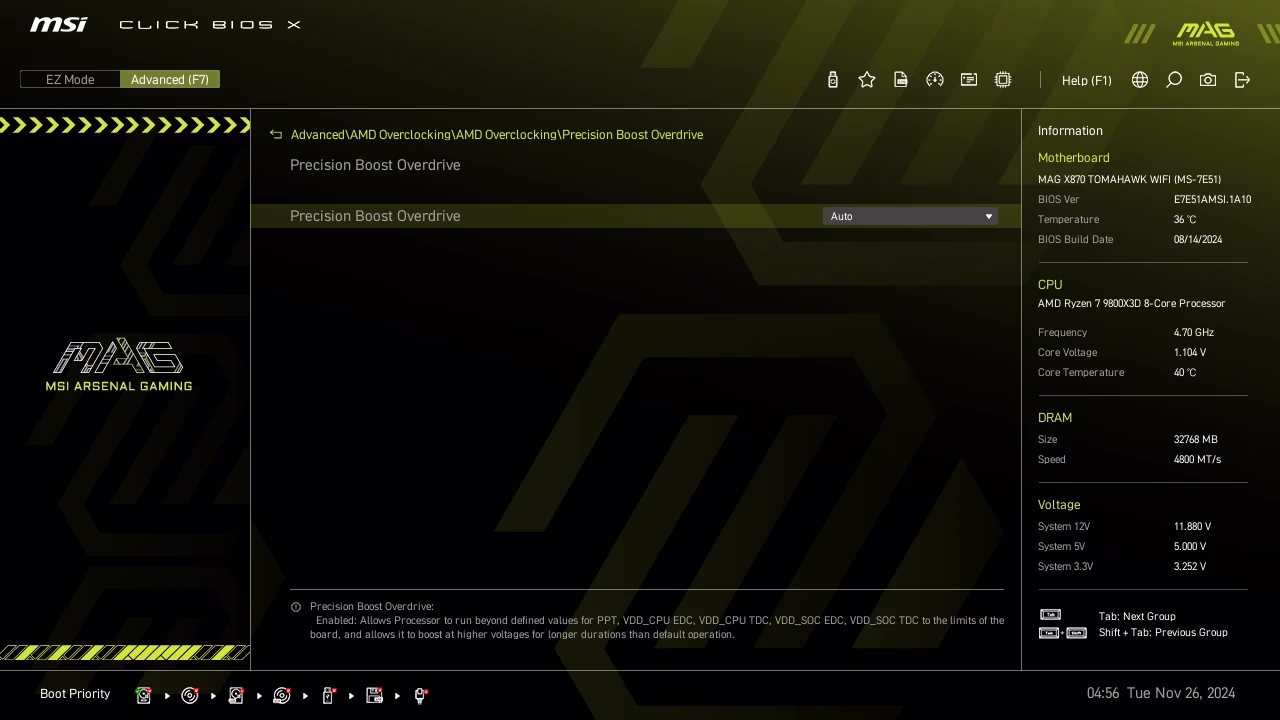The height and width of the screenshot is (720, 1280).
Task: Click the Motherboard section heading
Action: tap(1073, 158)
